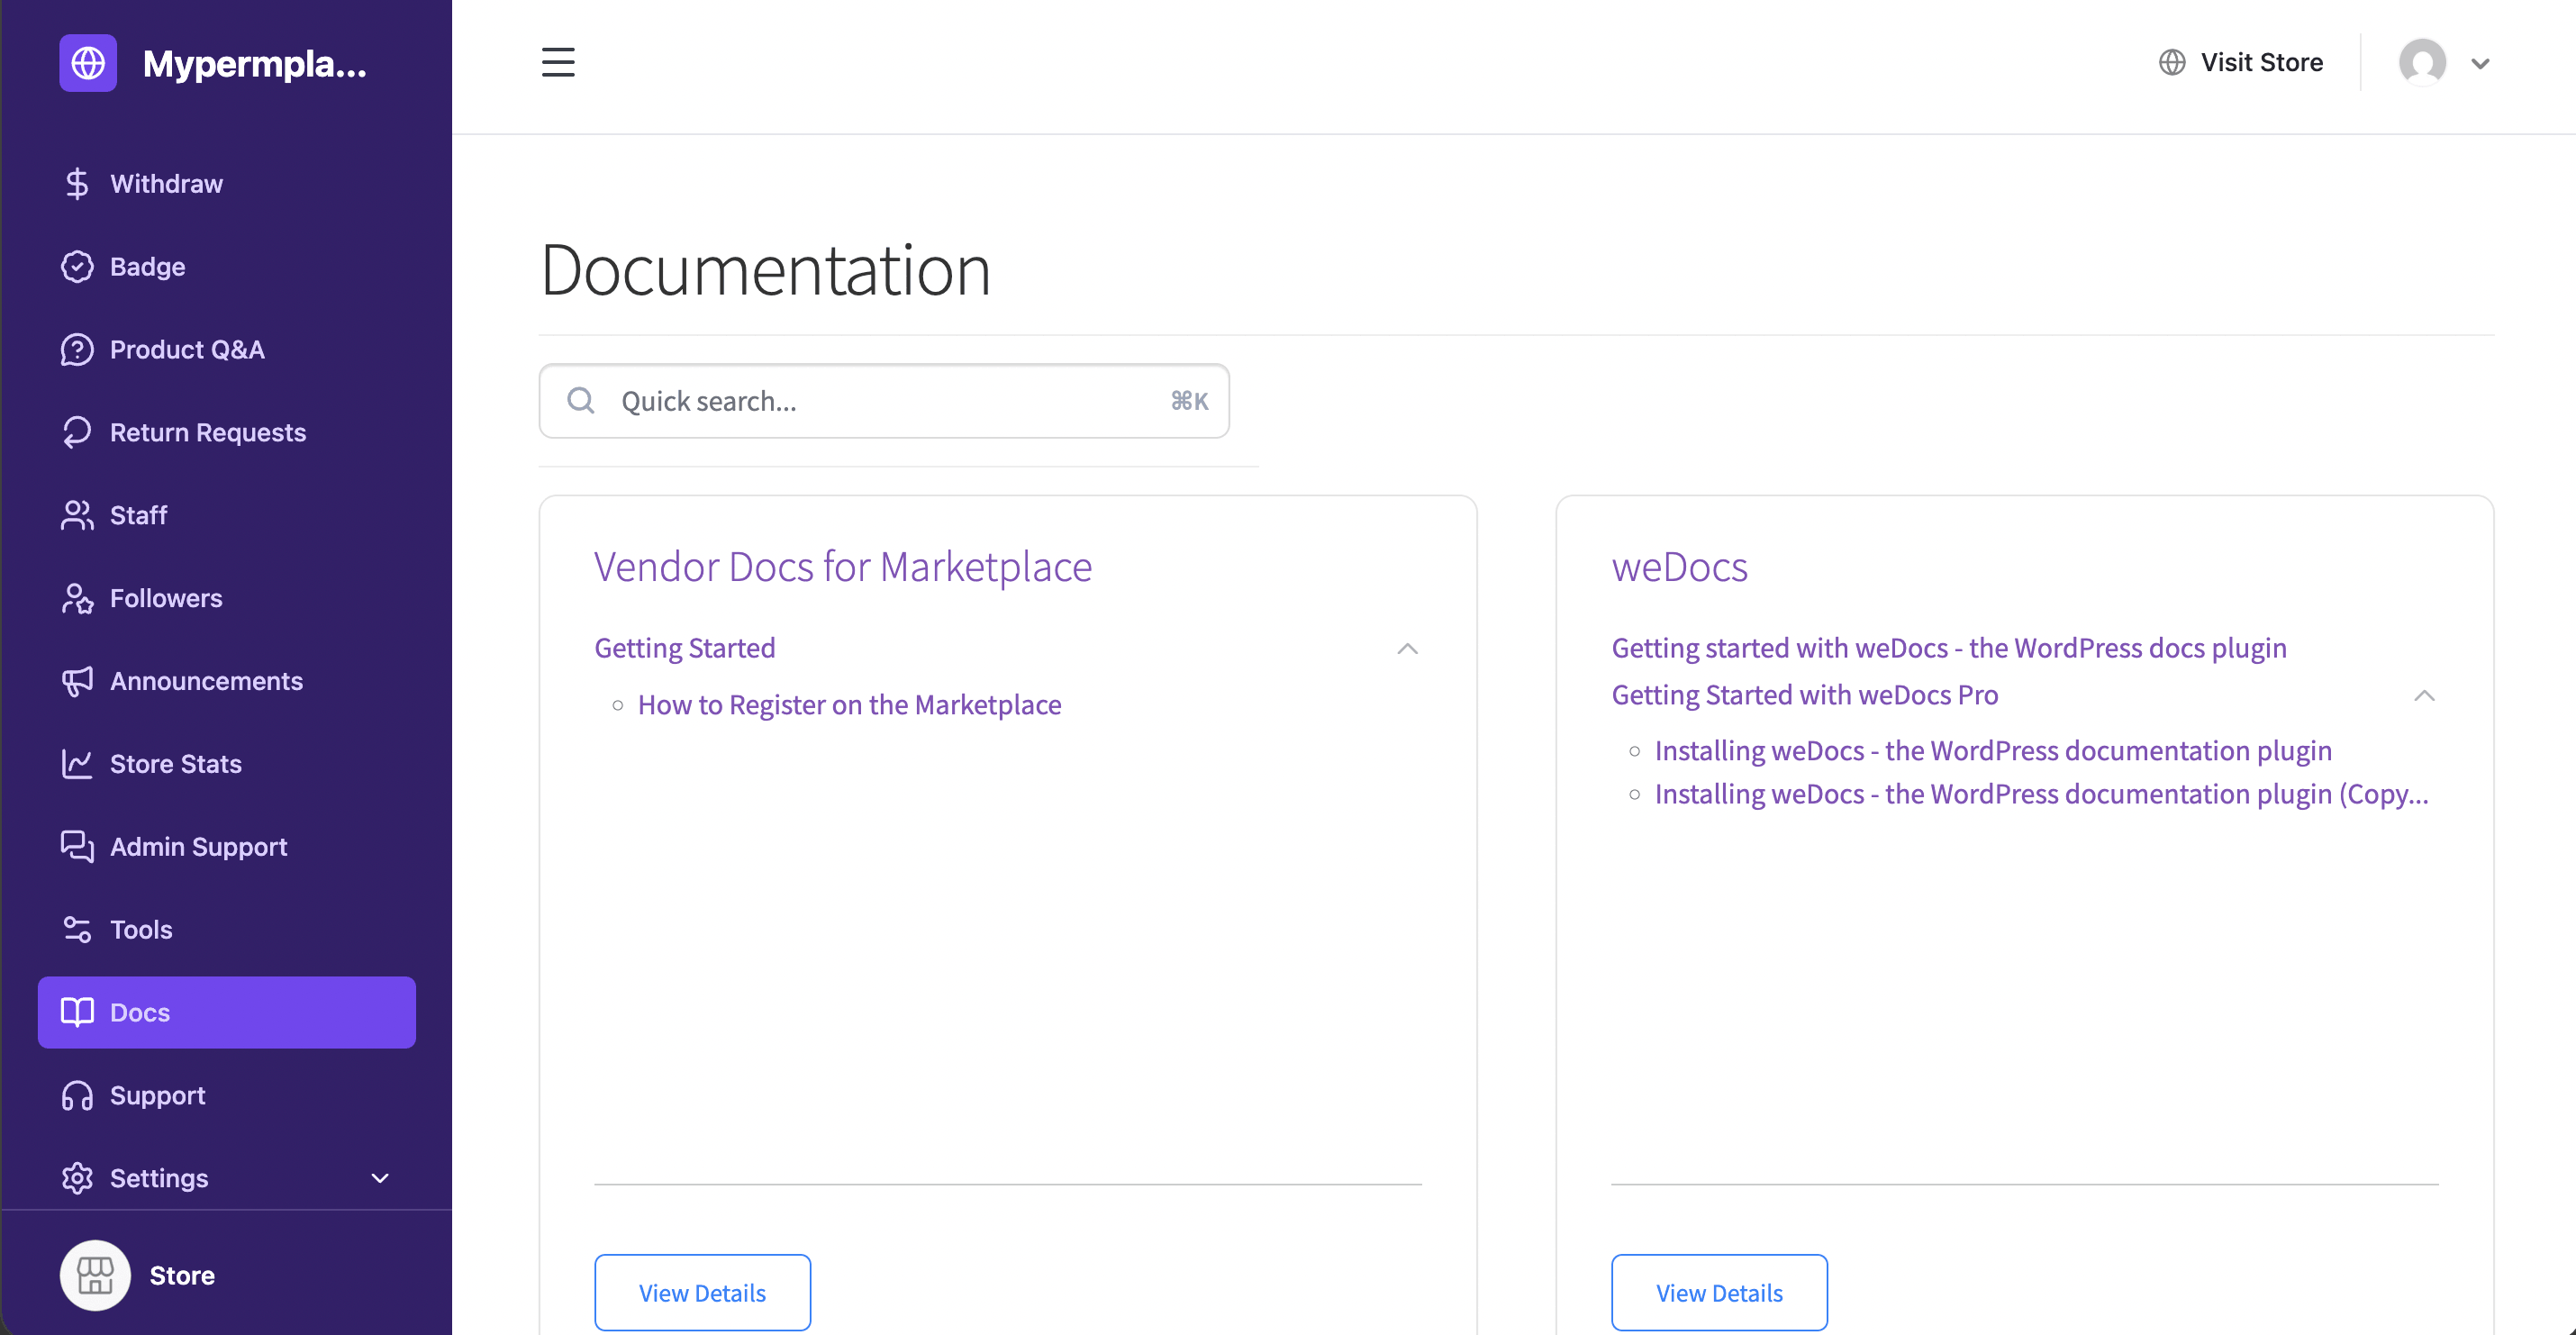Viewport: 2576px width, 1335px height.
Task: Click the Store Stats chart icon
Action: pyautogui.click(x=77, y=764)
